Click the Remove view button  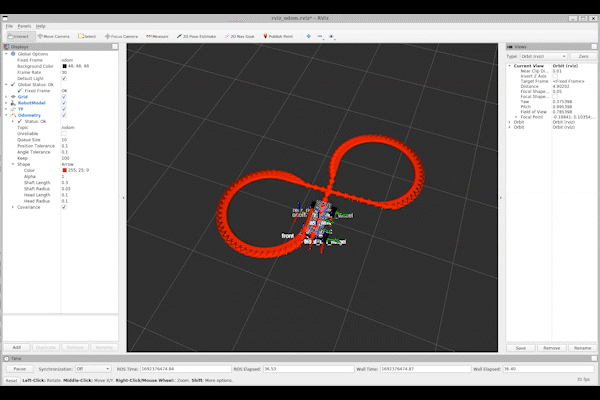[x=551, y=348]
